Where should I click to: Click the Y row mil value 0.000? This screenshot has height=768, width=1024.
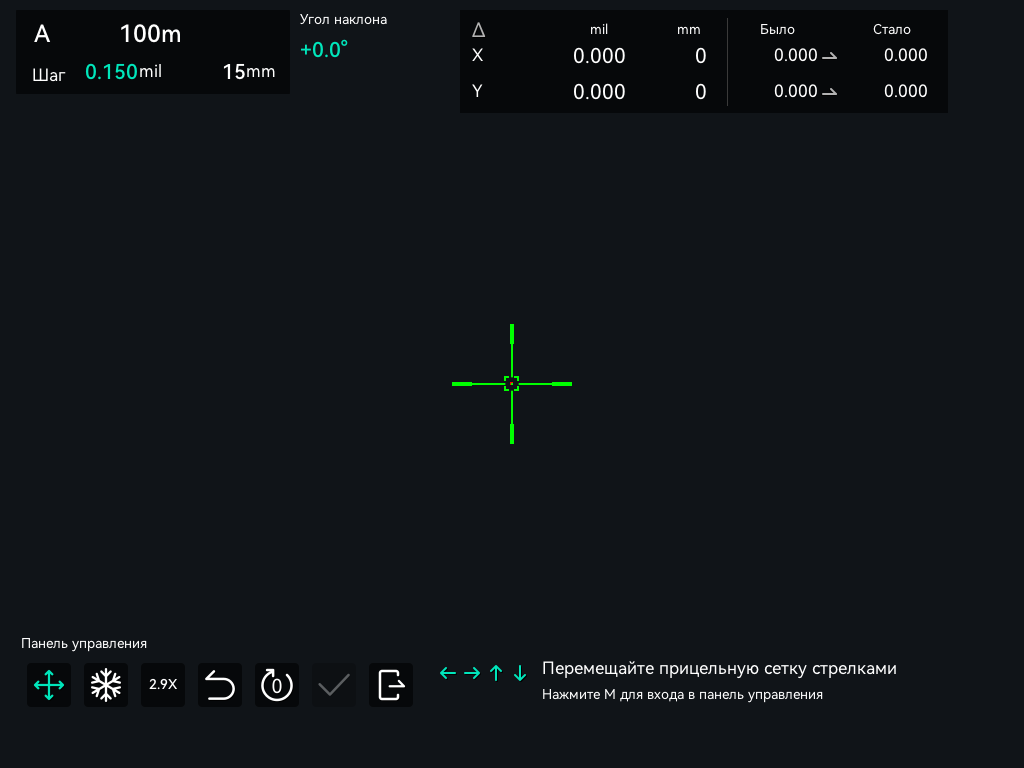point(600,92)
